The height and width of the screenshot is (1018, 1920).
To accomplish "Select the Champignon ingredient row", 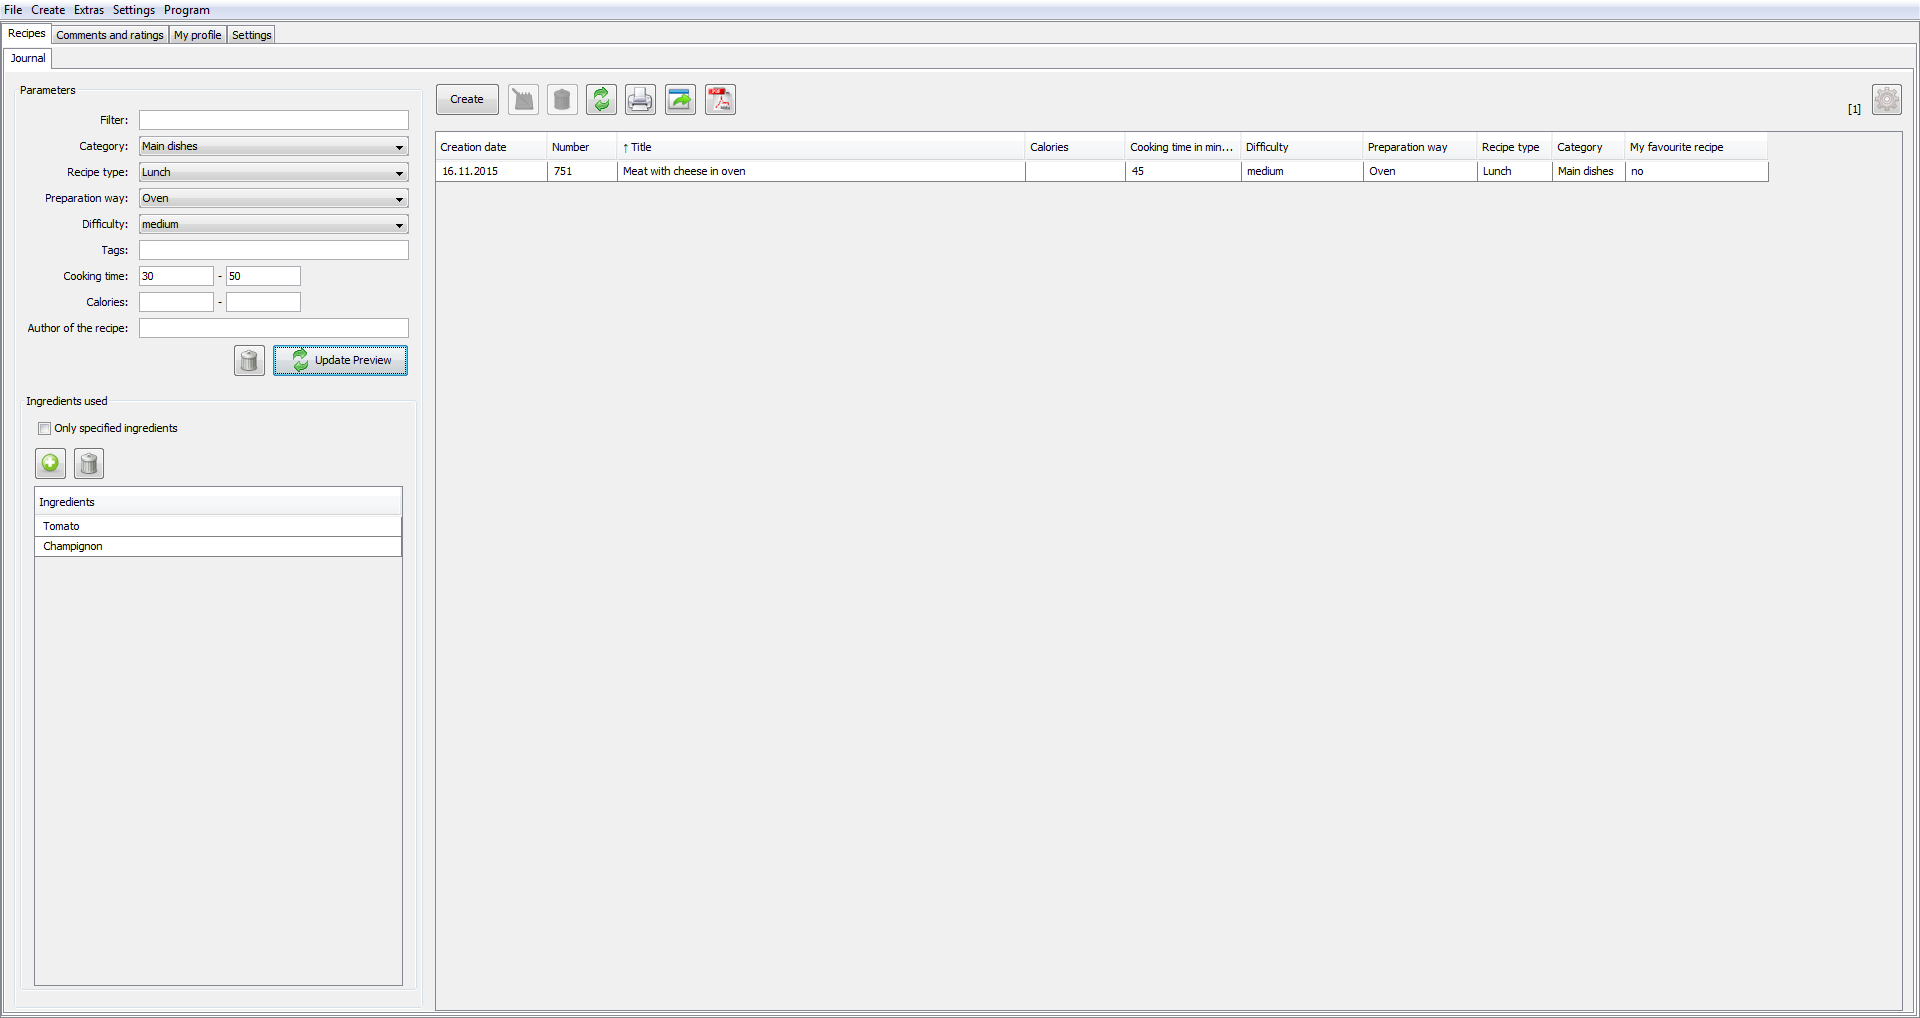I will tap(218, 546).
